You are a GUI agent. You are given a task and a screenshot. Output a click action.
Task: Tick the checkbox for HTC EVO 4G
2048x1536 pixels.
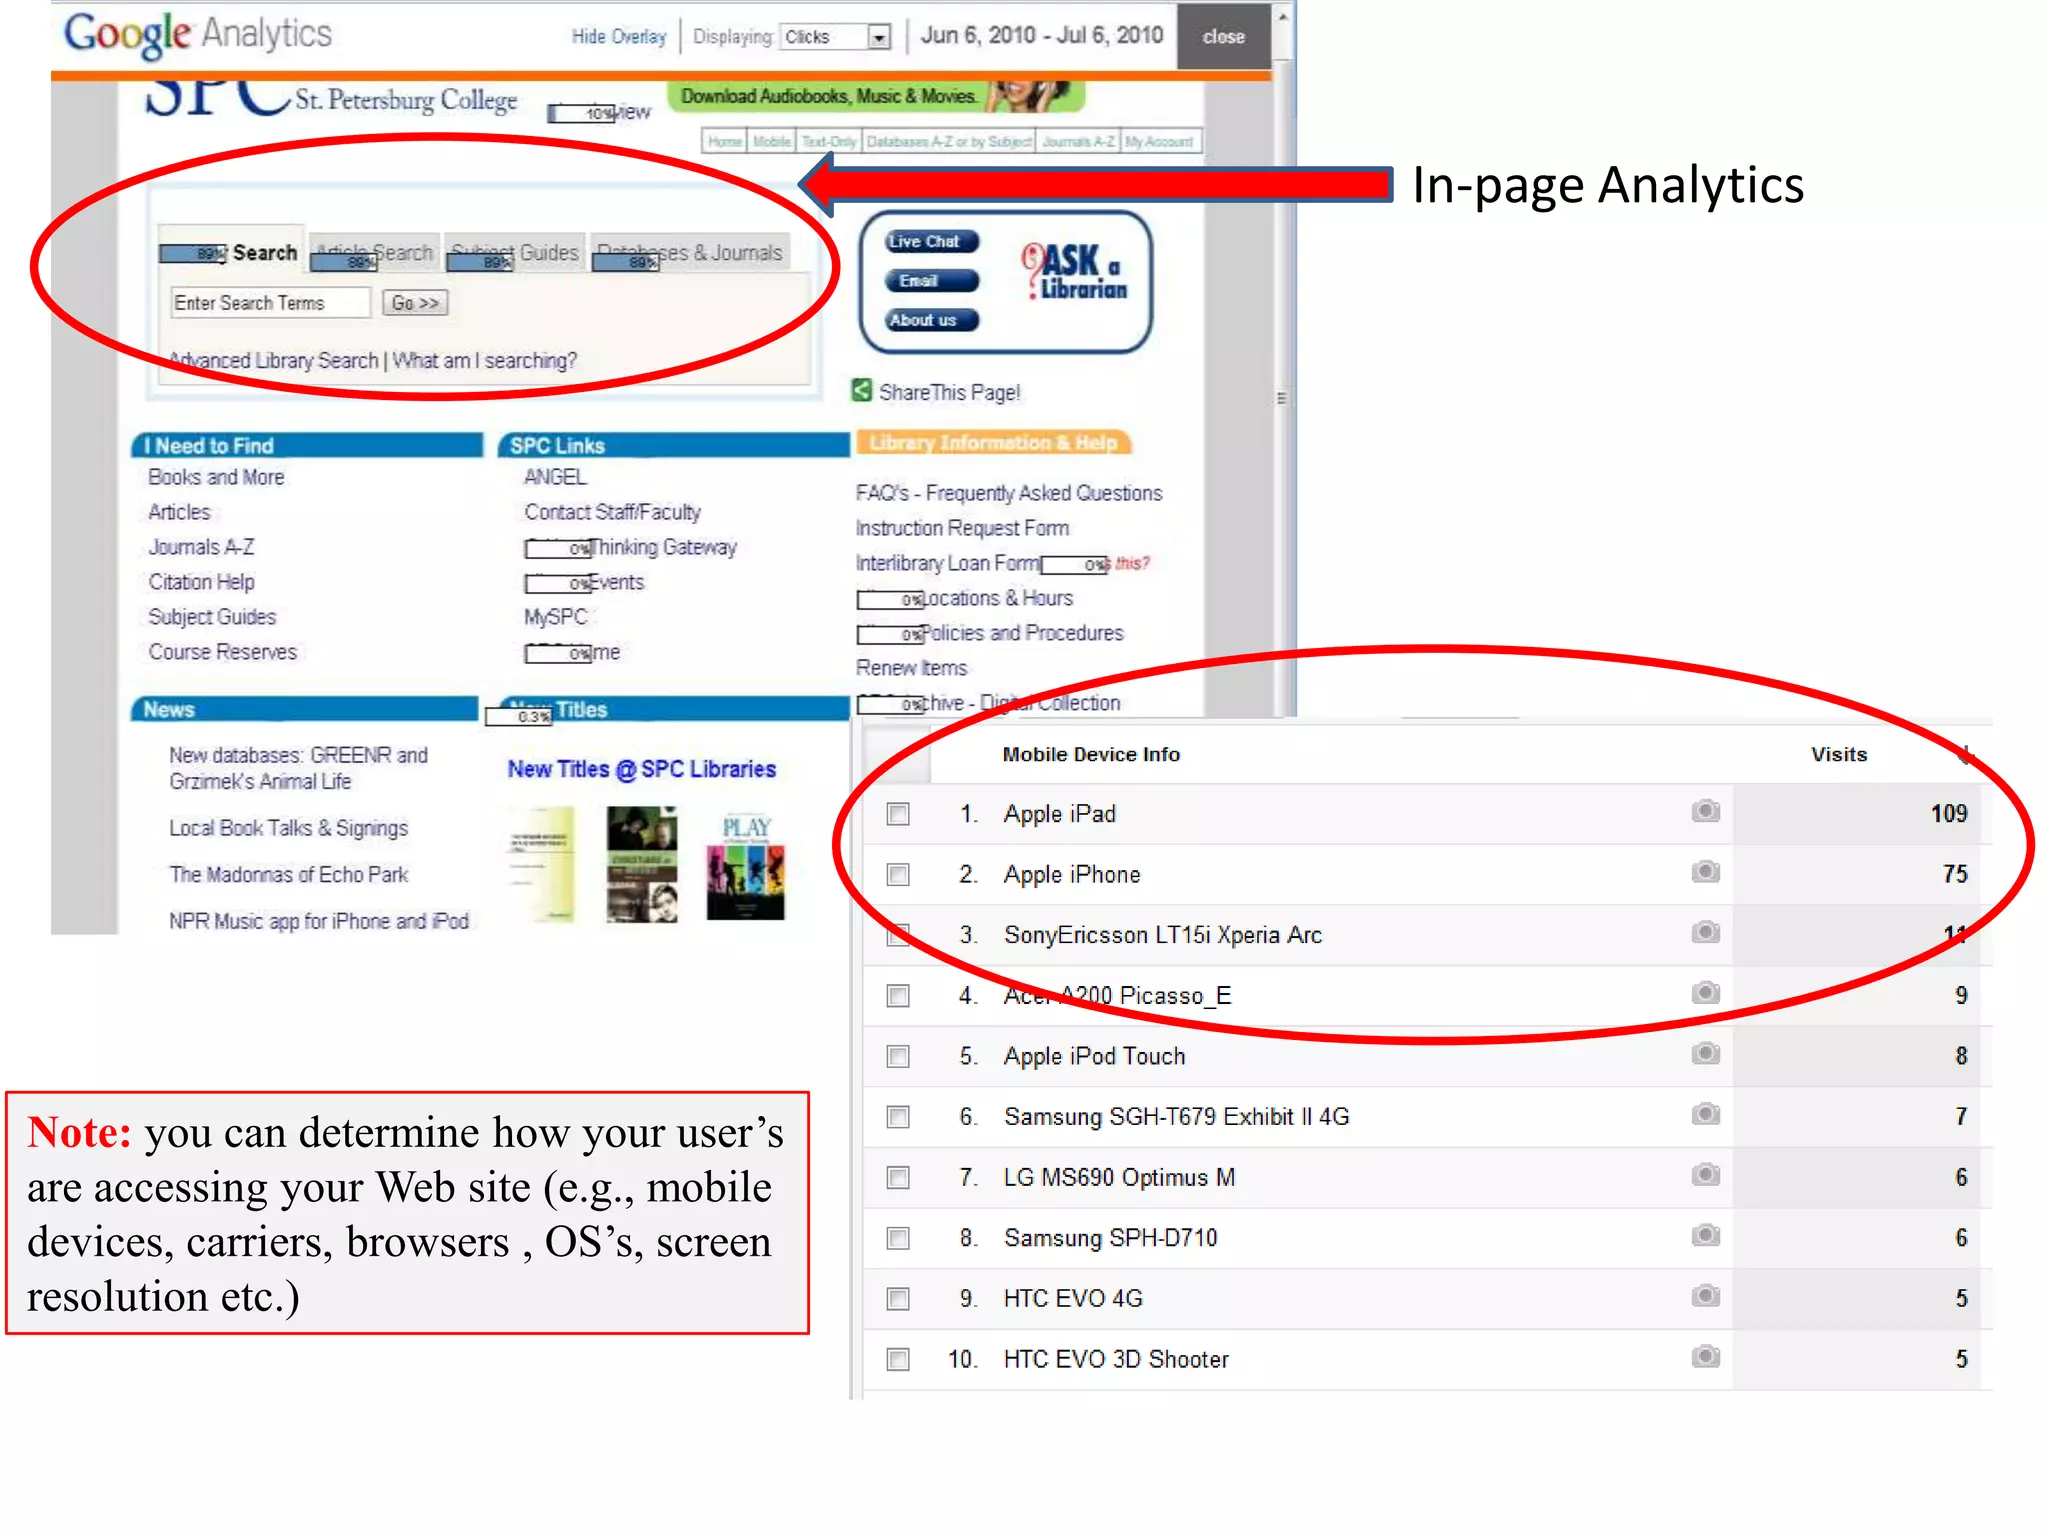coord(898,1299)
